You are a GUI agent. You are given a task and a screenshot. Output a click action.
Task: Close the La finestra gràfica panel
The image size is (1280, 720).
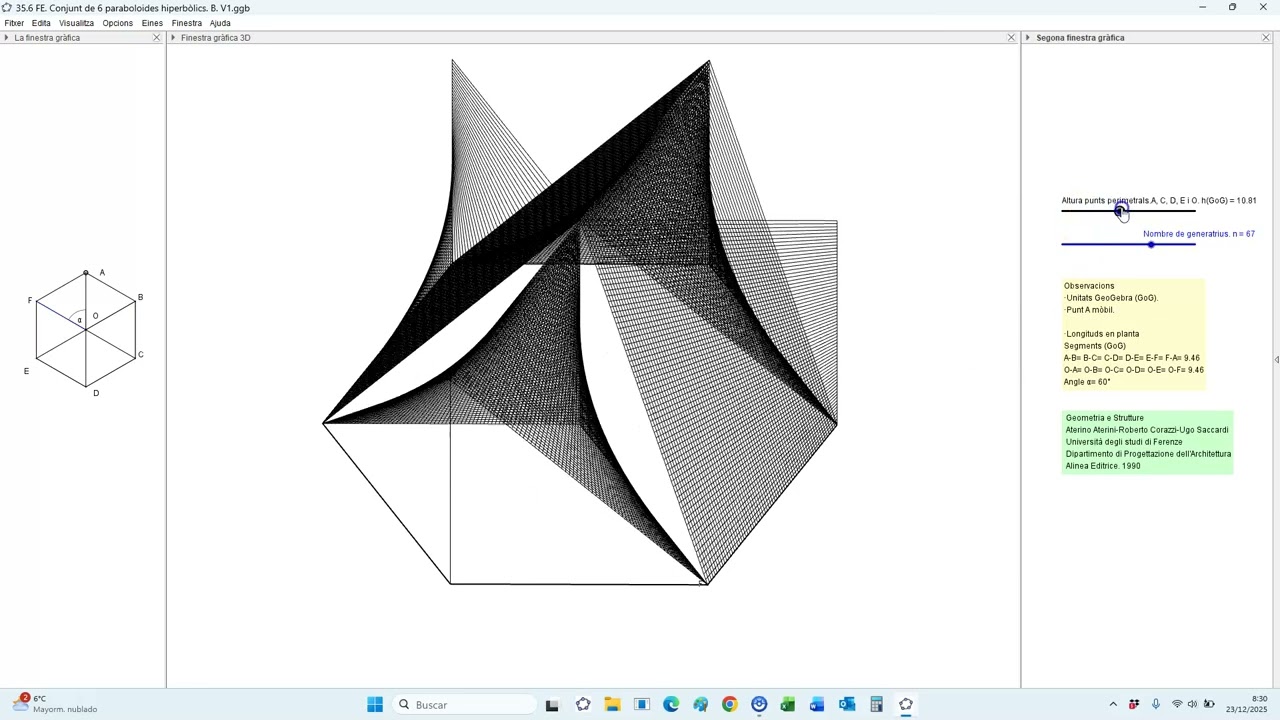point(156,38)
